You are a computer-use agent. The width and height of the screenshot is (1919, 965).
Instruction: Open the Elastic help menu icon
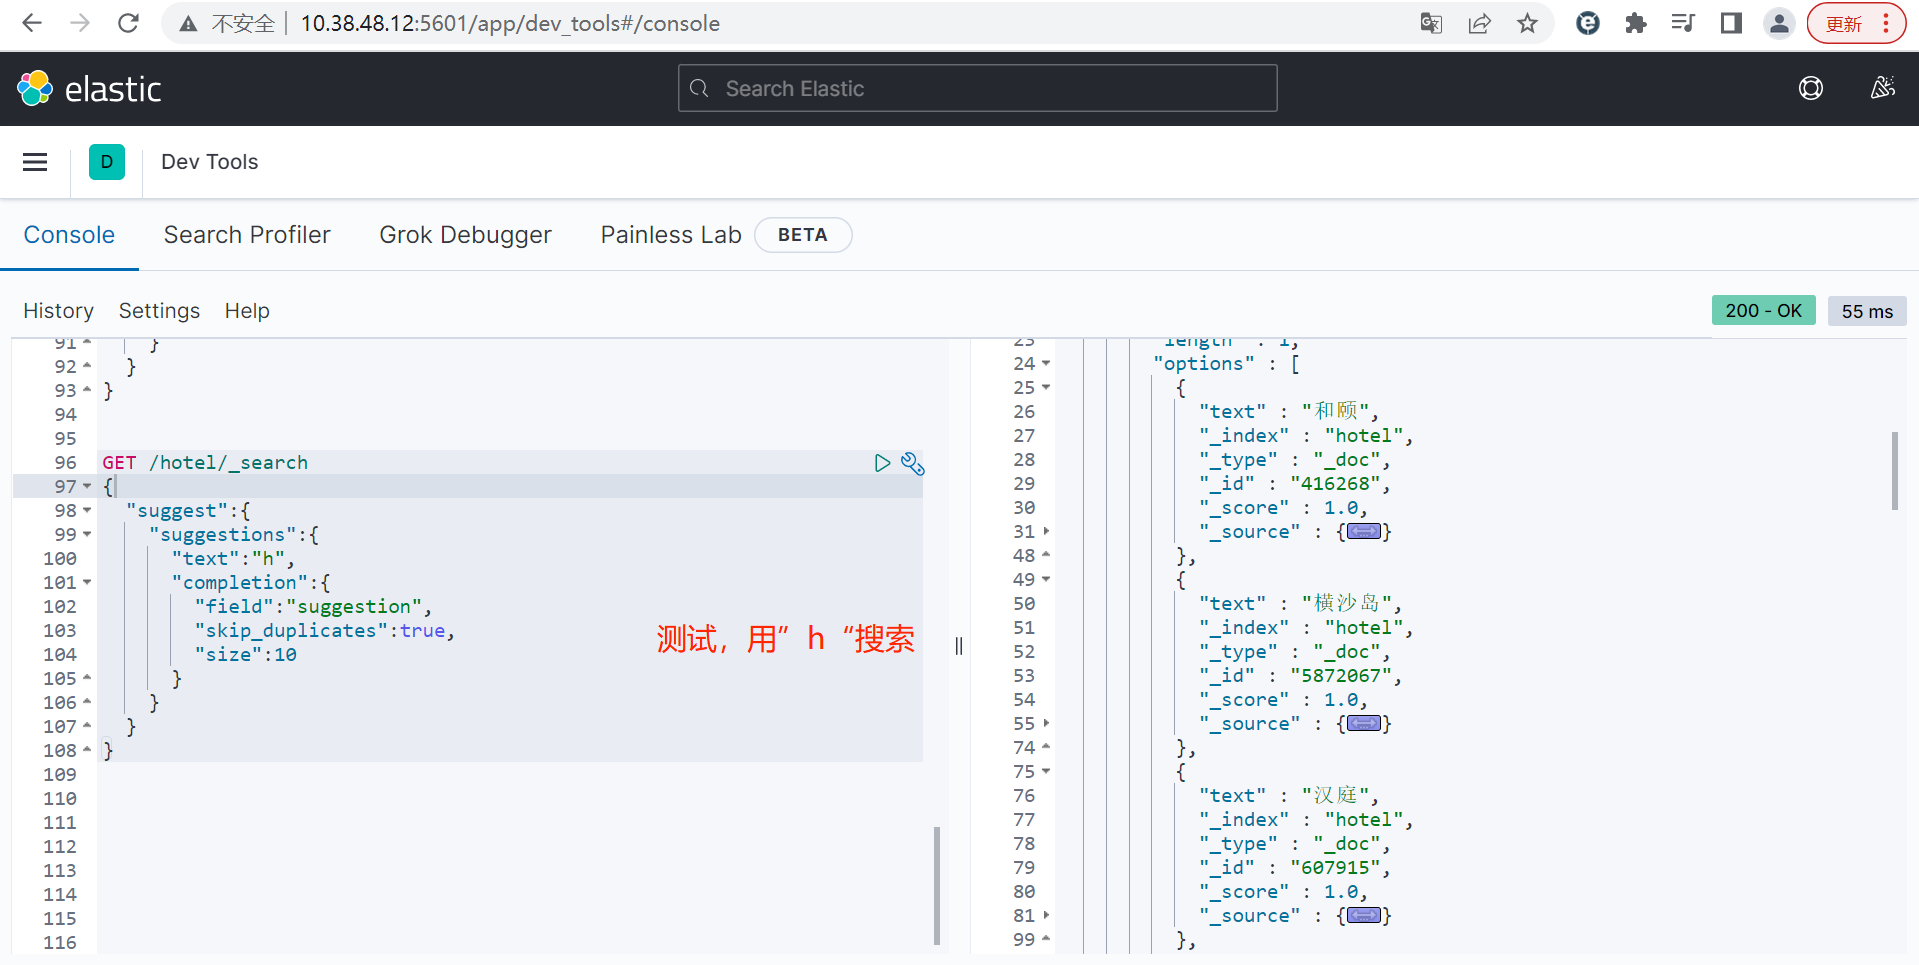click(1810, 88)
